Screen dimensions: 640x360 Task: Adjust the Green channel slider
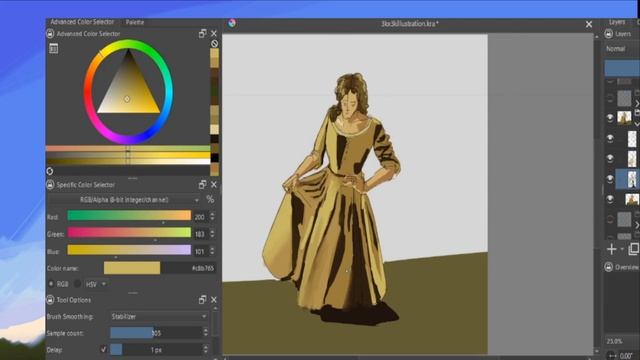point(129,233)
